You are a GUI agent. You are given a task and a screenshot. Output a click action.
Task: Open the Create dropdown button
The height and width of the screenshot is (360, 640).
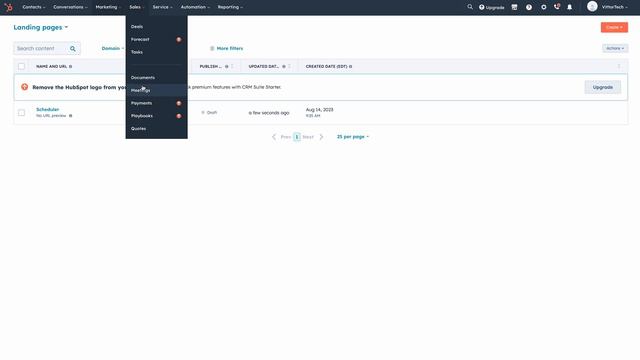(614, 27)
